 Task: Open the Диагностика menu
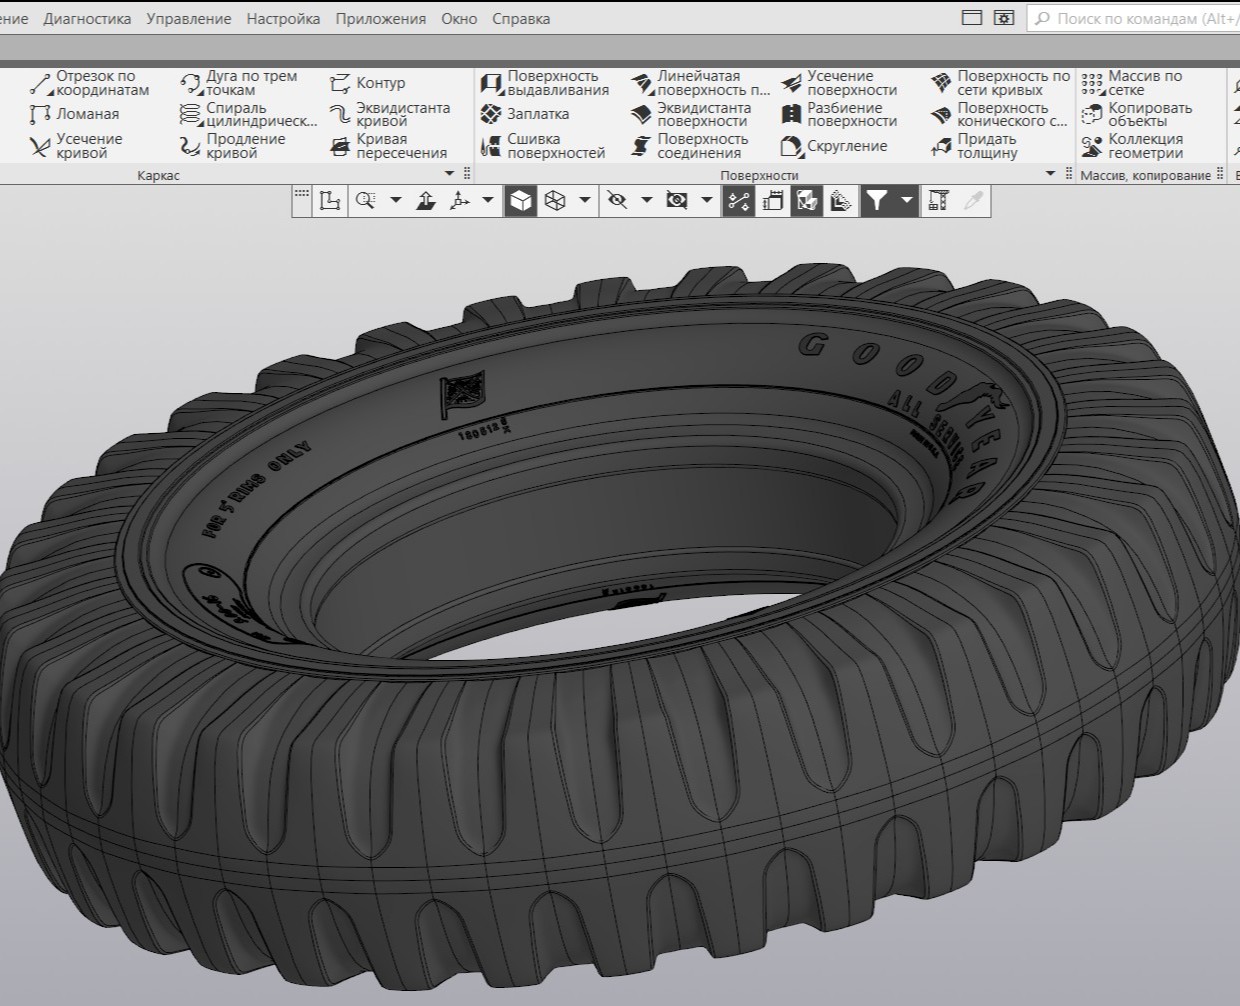[87, 18]
